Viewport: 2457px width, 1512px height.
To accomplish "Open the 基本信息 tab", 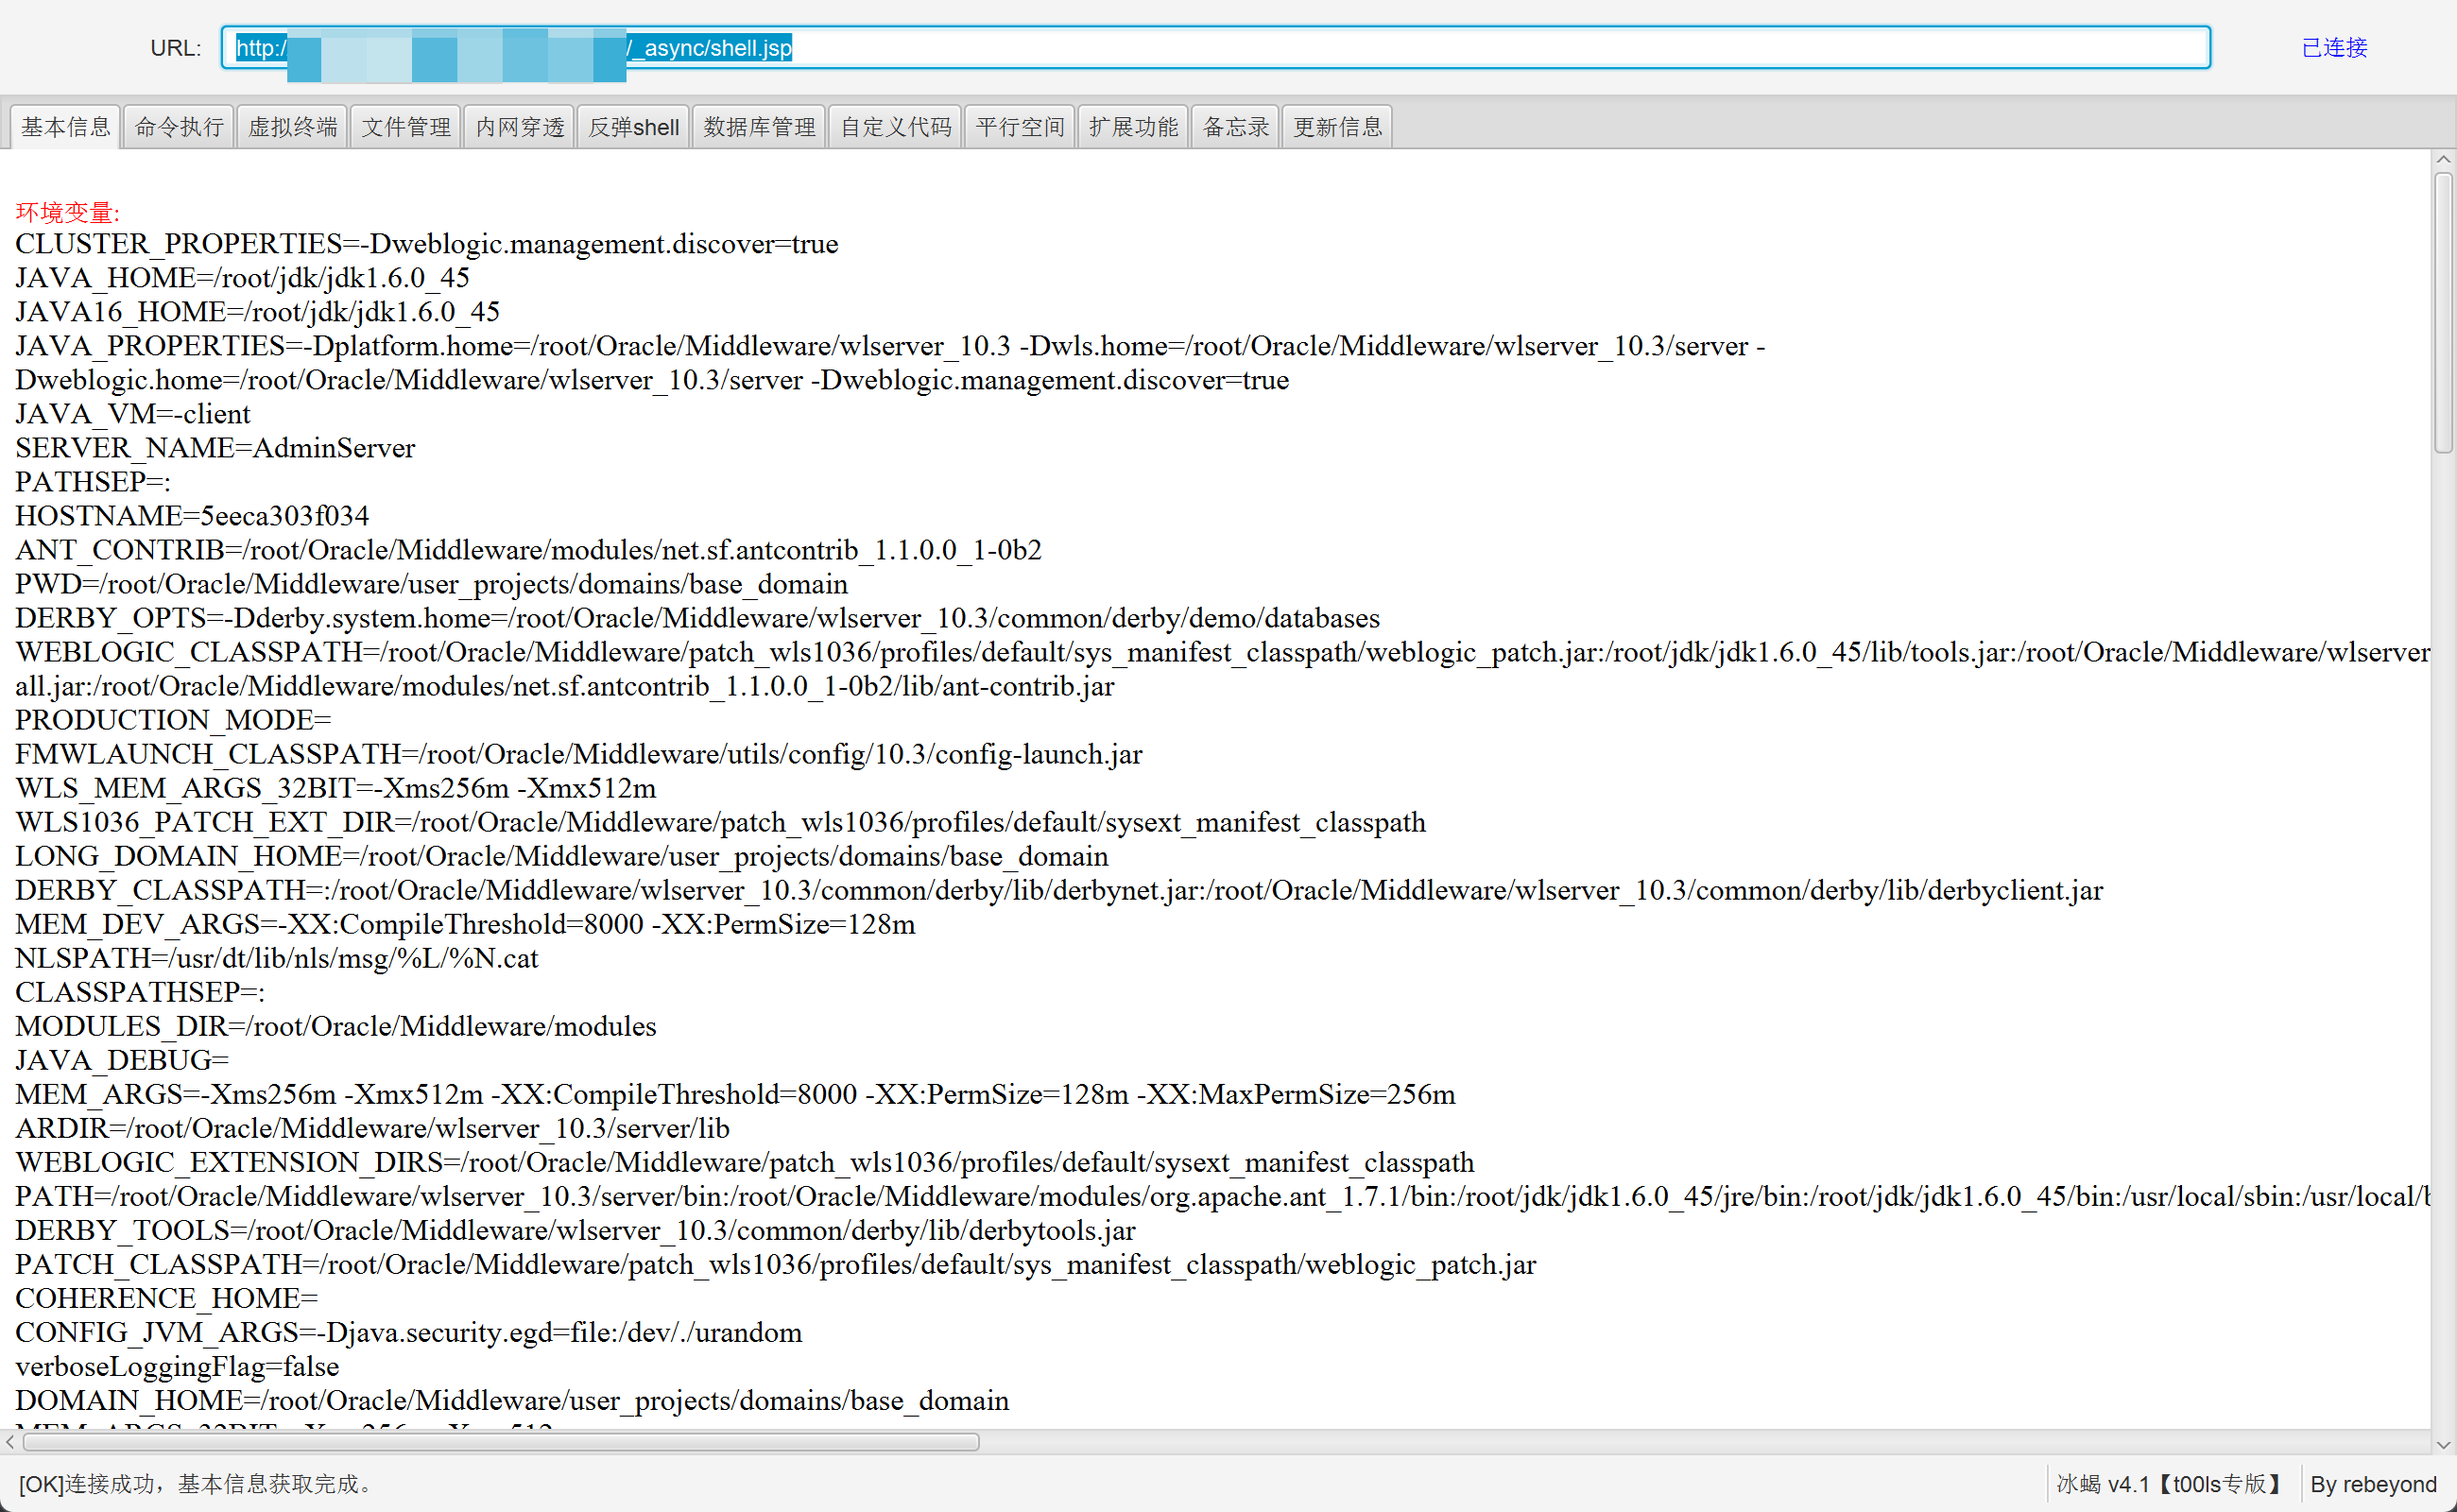I will point(66,127).
